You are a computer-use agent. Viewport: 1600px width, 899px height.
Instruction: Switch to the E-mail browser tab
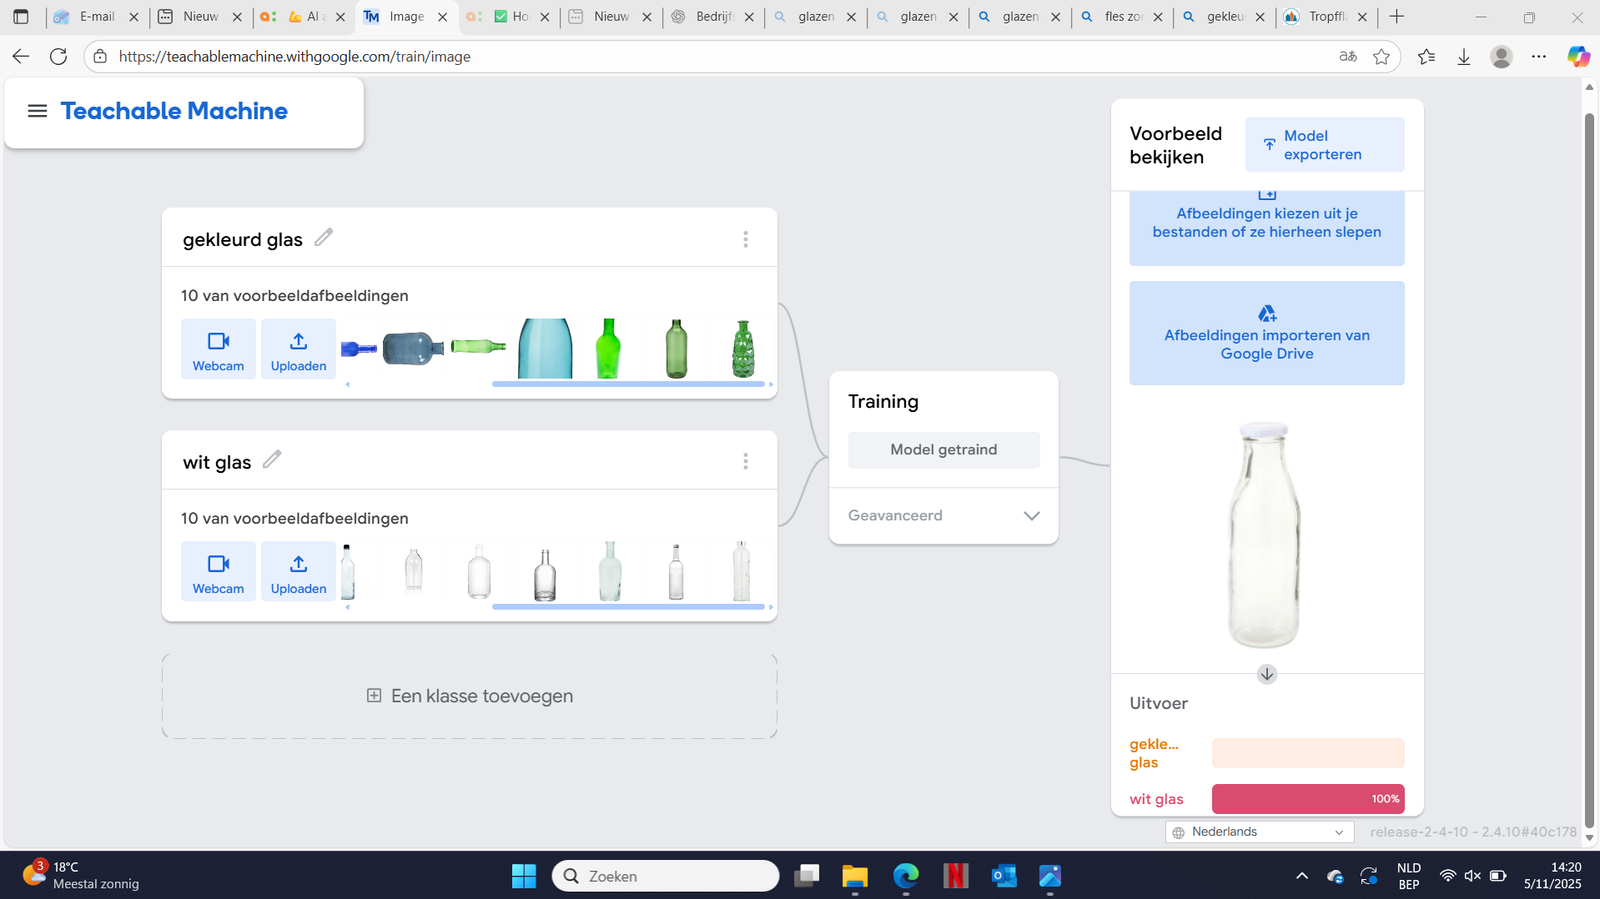point(95,17)
